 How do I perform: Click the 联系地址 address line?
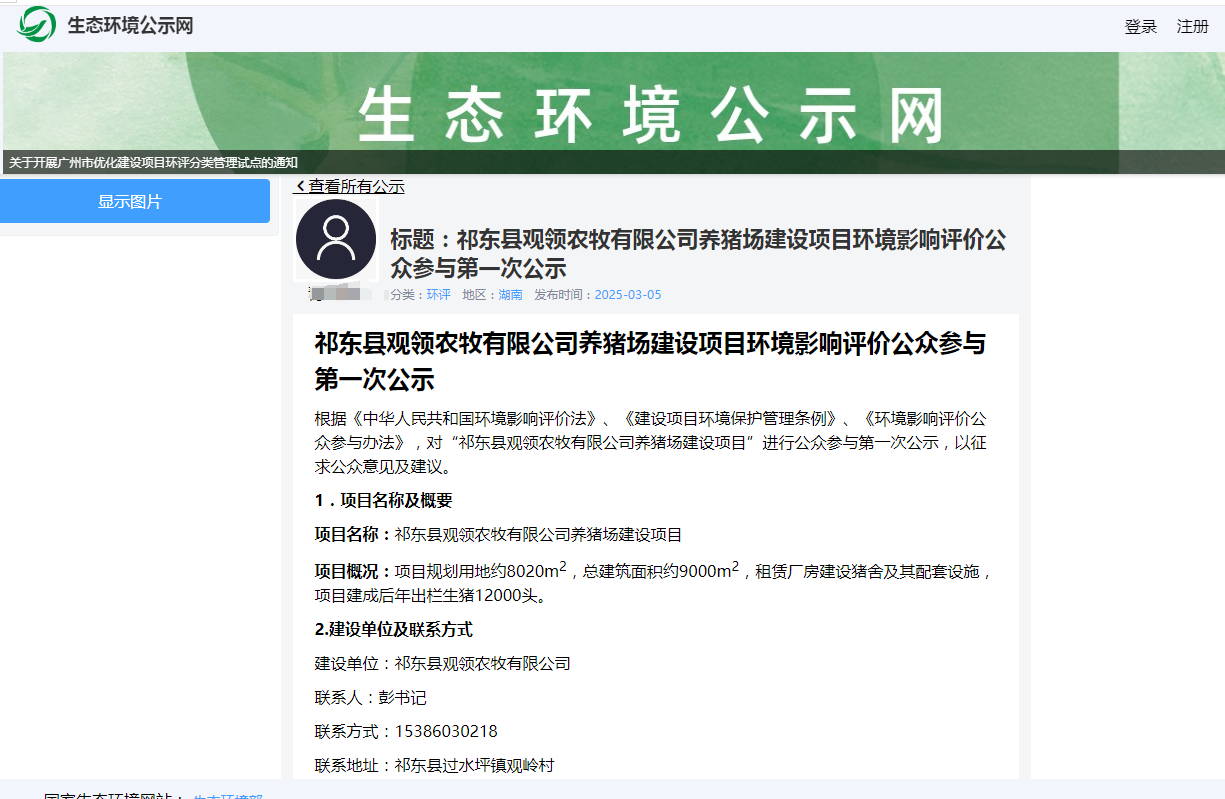tap(434, 765)
